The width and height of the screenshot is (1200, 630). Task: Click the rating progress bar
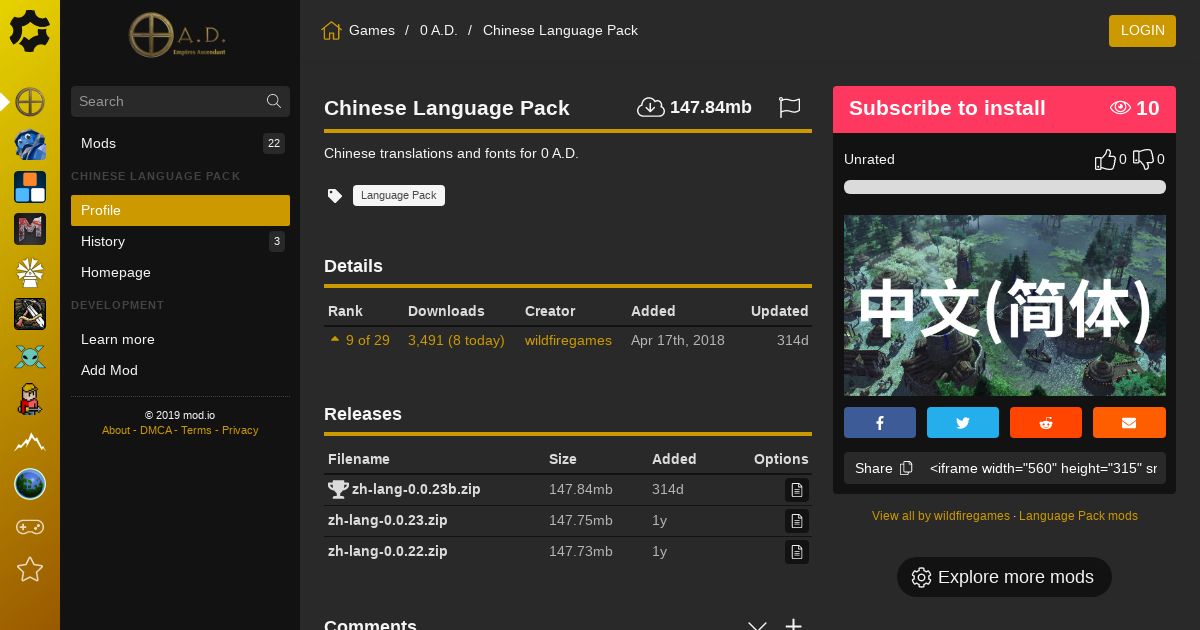click(1005, 187)
